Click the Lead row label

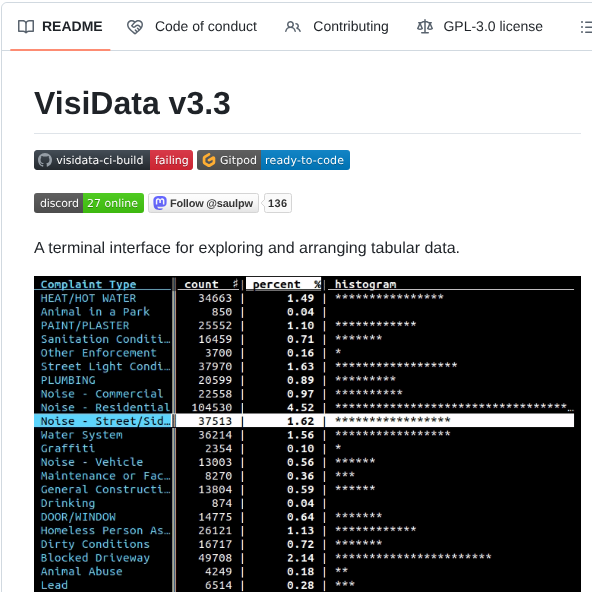click(54, 585)
